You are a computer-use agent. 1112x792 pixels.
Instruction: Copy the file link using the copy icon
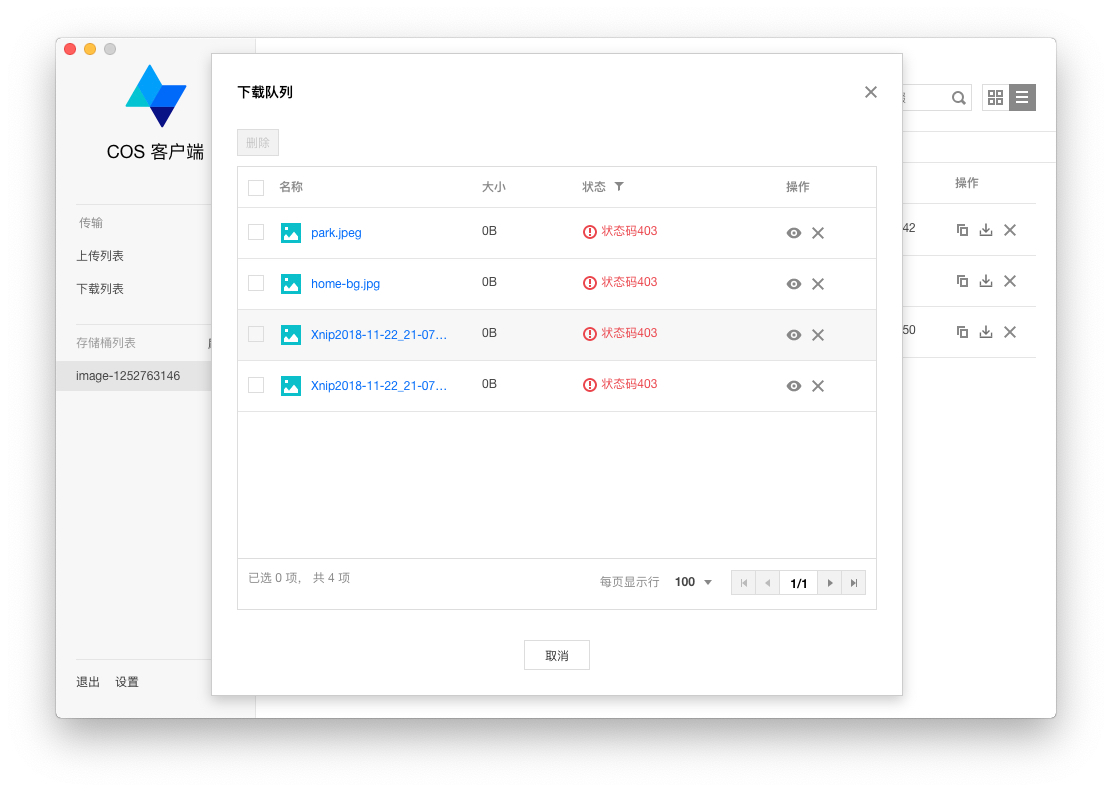coord(961,230)
